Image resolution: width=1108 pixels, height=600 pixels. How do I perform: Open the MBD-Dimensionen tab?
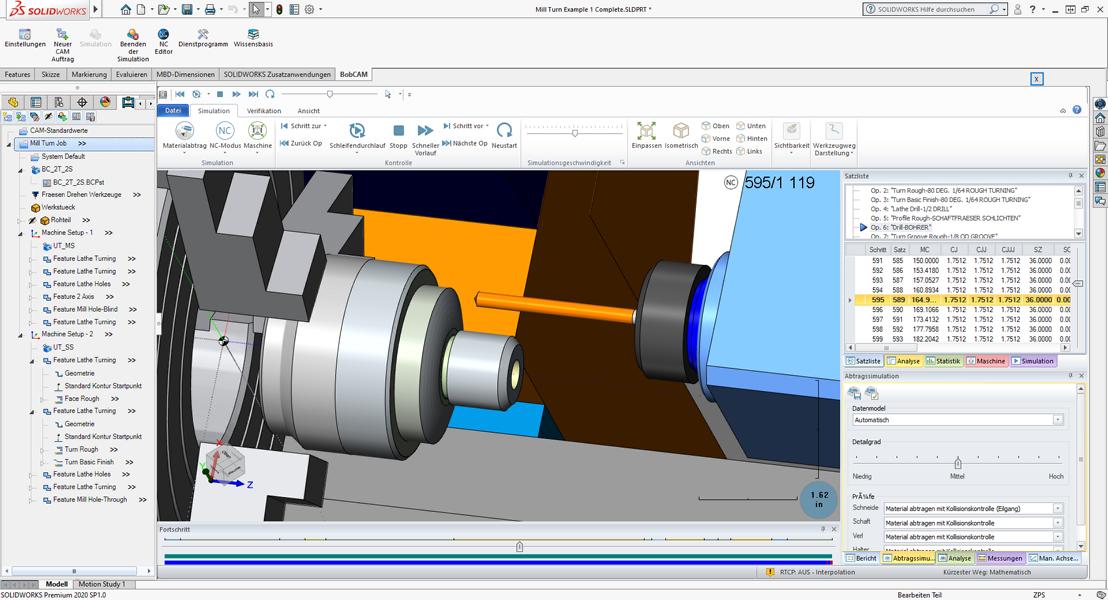(185, 74)
